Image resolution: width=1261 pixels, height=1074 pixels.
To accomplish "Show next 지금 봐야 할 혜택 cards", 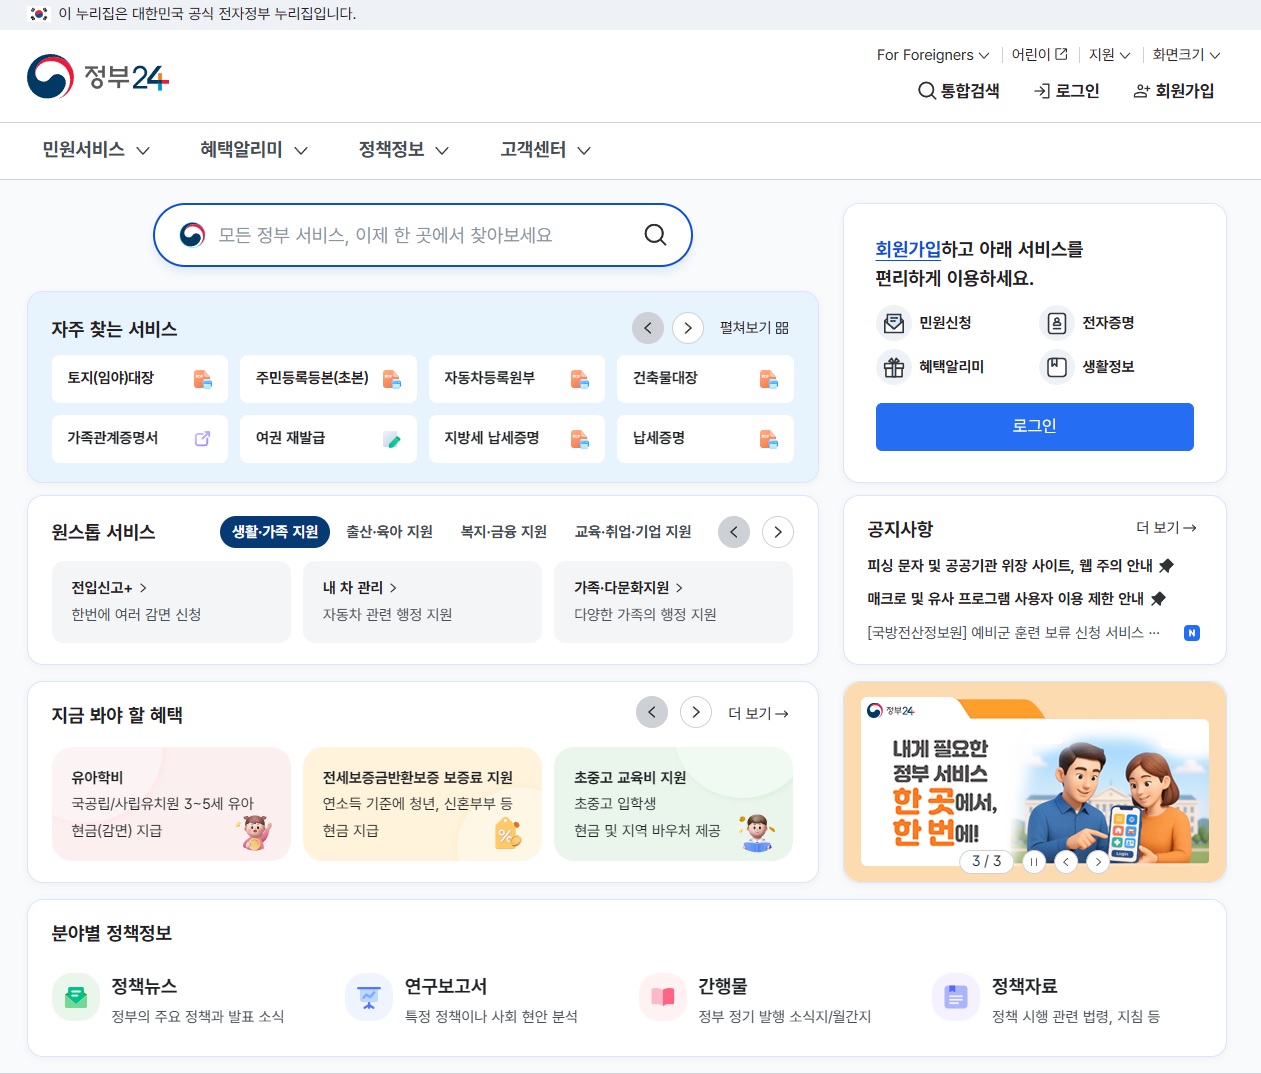I will 696,712.
